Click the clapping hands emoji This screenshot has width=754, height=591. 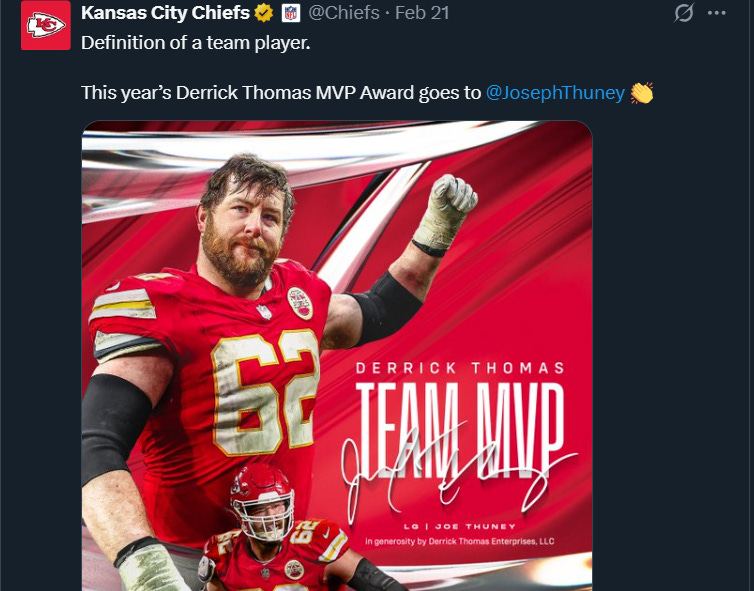pos(642,93)
